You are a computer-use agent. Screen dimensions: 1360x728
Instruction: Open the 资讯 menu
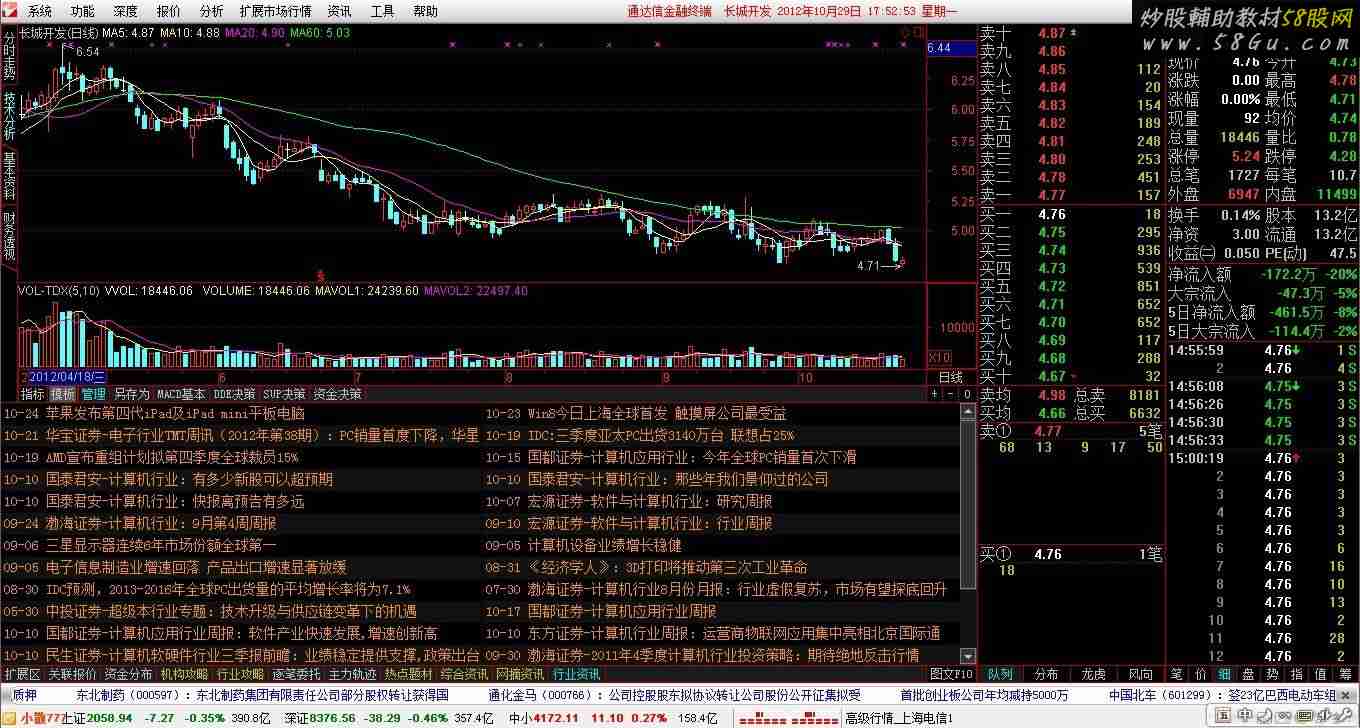click(339, 11)
